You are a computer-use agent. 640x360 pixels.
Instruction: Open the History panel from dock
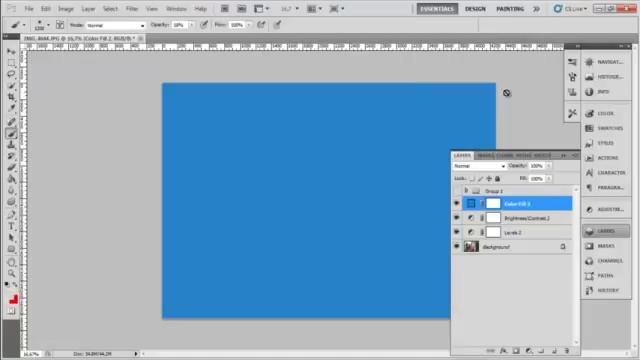pos(605,291)
